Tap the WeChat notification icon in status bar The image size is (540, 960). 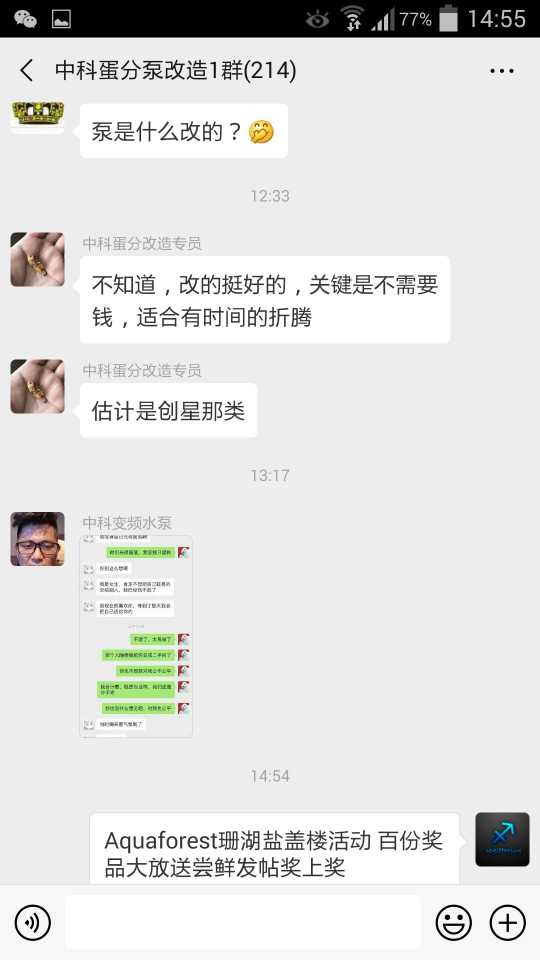[25, 19]
